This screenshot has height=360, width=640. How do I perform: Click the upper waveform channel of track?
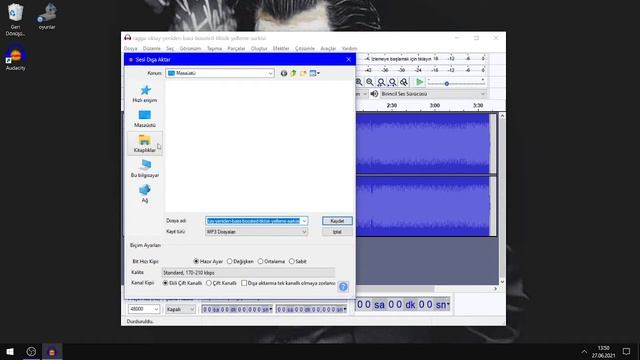(x=423, y=143)
